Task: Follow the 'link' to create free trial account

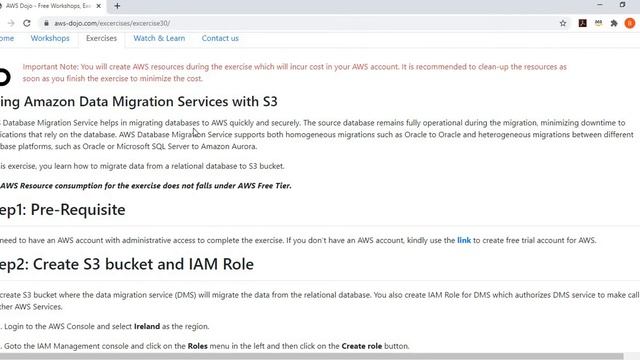Action: tap(464, 240)
